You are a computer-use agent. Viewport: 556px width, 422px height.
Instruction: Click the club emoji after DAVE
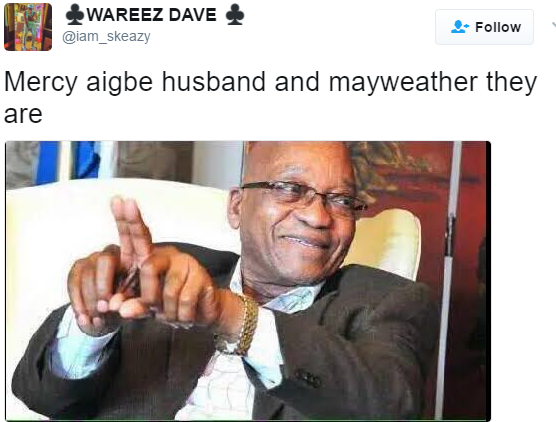235,15
